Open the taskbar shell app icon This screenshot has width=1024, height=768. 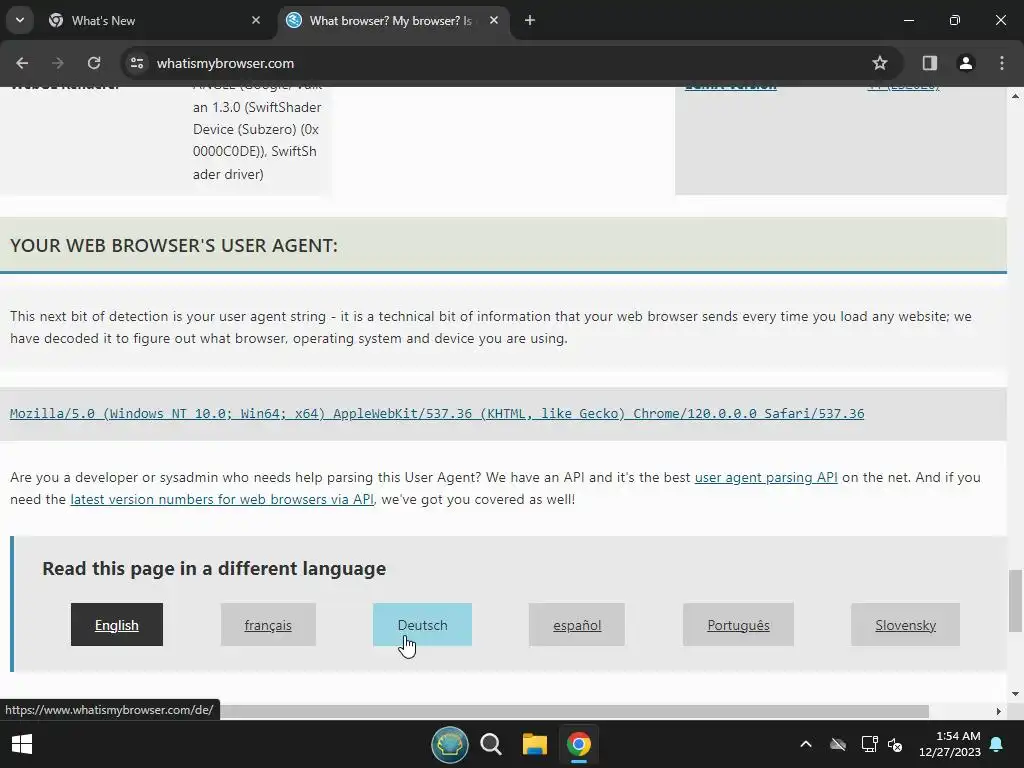click(450, 744)
